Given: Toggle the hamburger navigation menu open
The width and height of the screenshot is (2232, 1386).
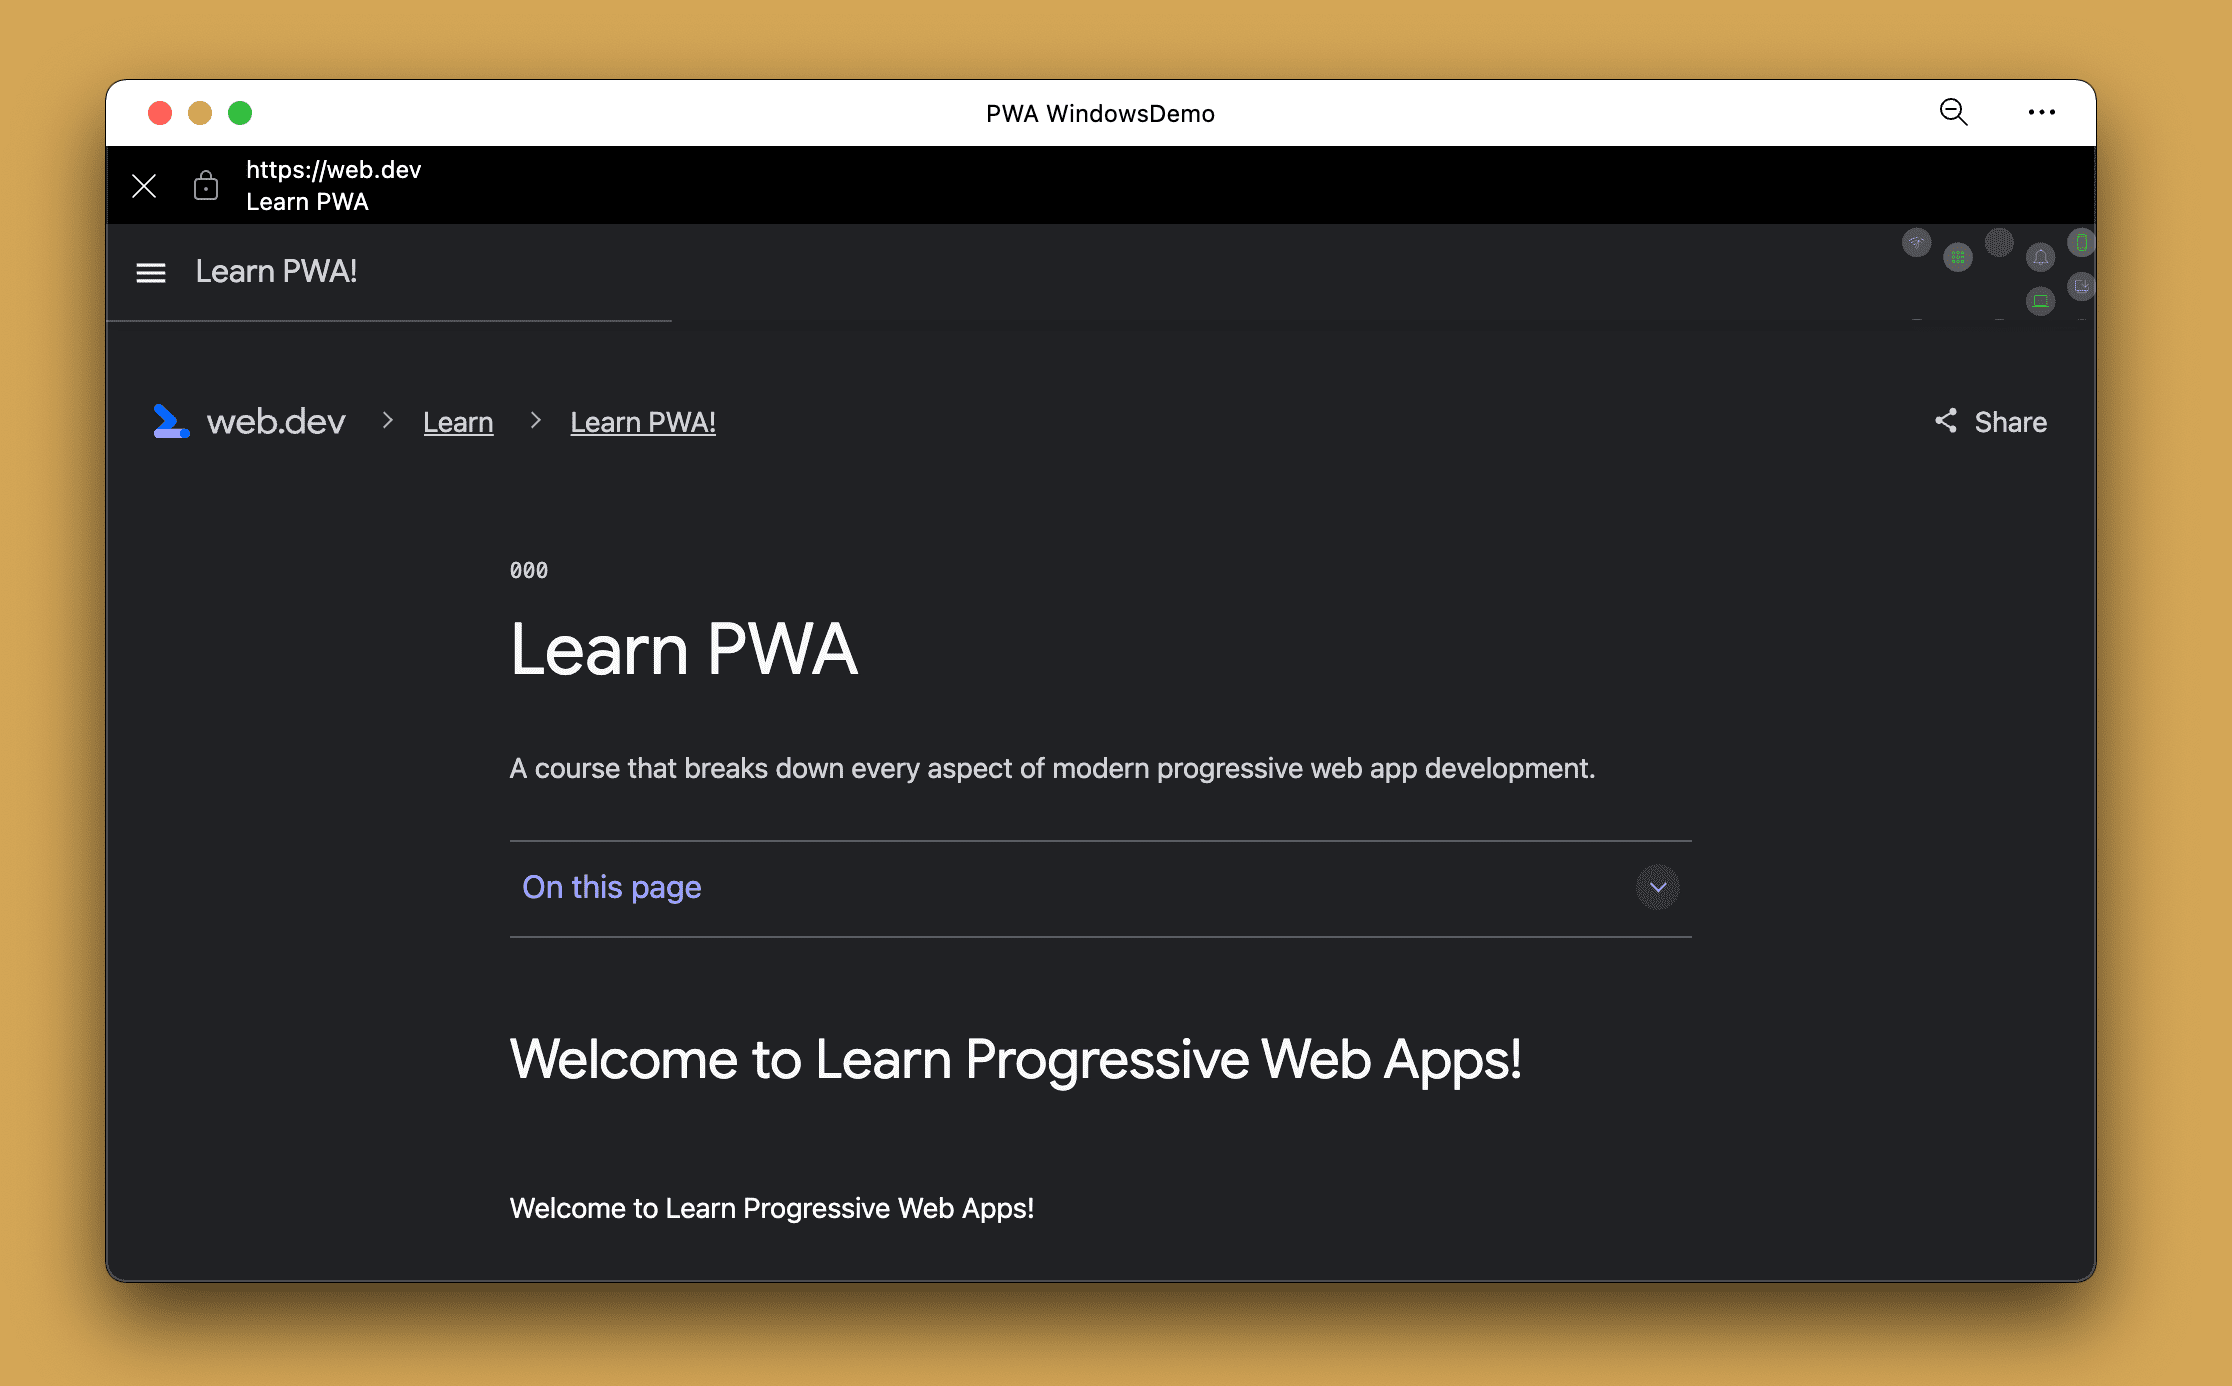Looking at the screenshot, I should tap(150, 271).
